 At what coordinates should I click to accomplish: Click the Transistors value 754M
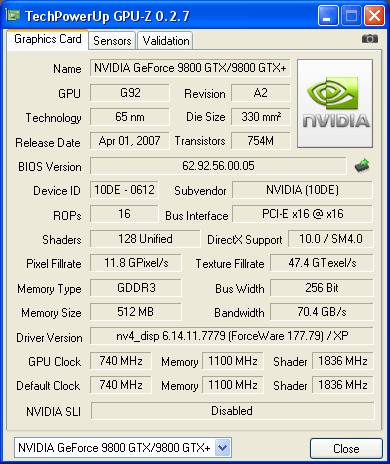coord(261,141)
